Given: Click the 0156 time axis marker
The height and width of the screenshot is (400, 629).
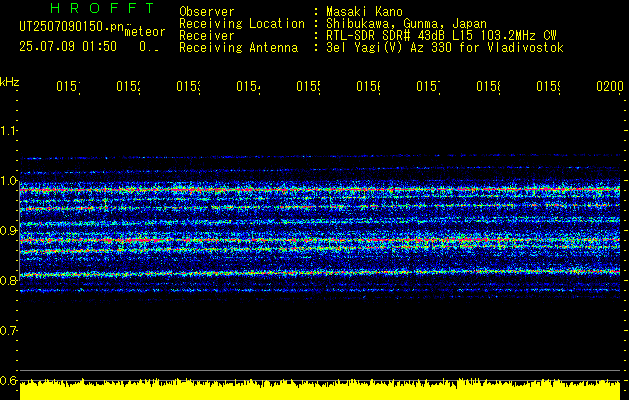Looking at the screenshot, I should click(x=368, y=86).
